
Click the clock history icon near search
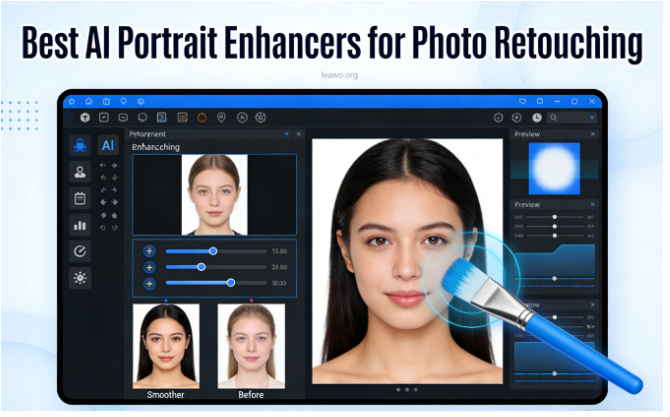pyautogui.click(x=537, y=117)
